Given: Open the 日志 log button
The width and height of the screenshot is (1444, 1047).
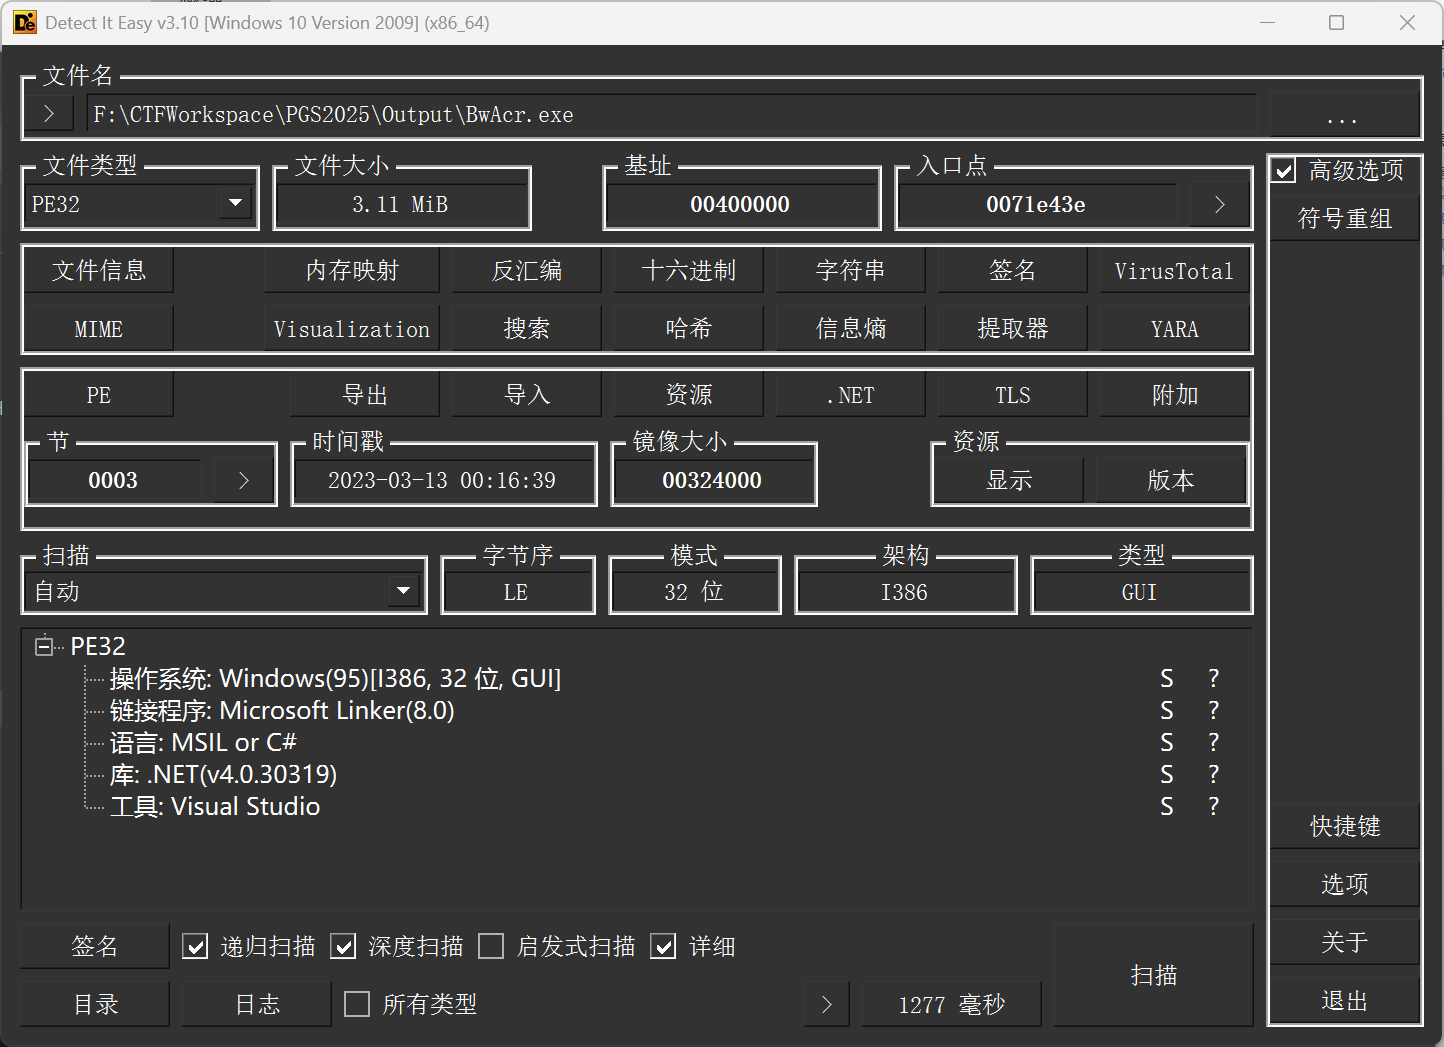Looking at the screenshot, I should tap(257, 1004).
